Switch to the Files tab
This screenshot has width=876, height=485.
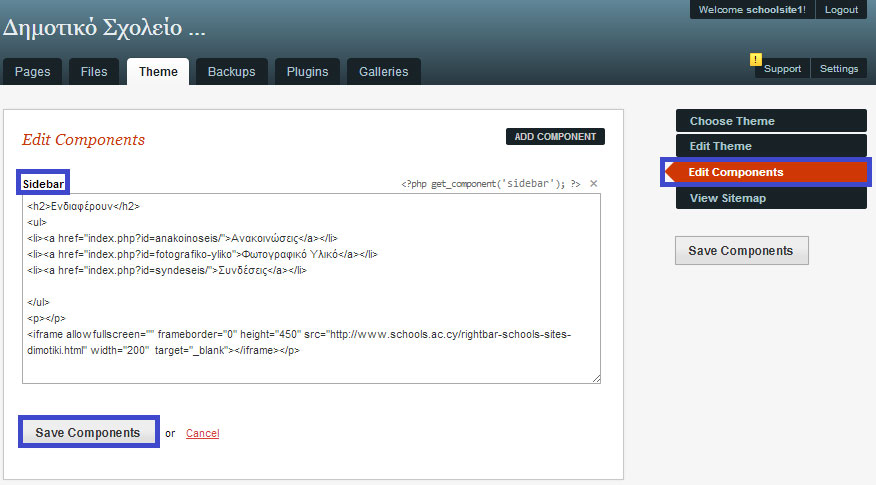tap(94, 72)
